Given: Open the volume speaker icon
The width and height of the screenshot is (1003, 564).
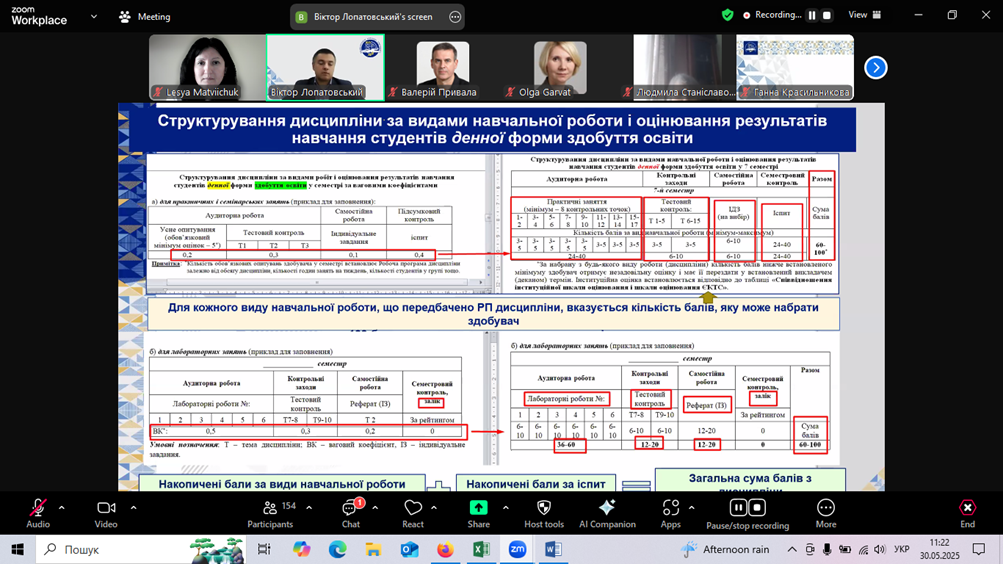Looking at the screenshot, I should coord(880,549).
